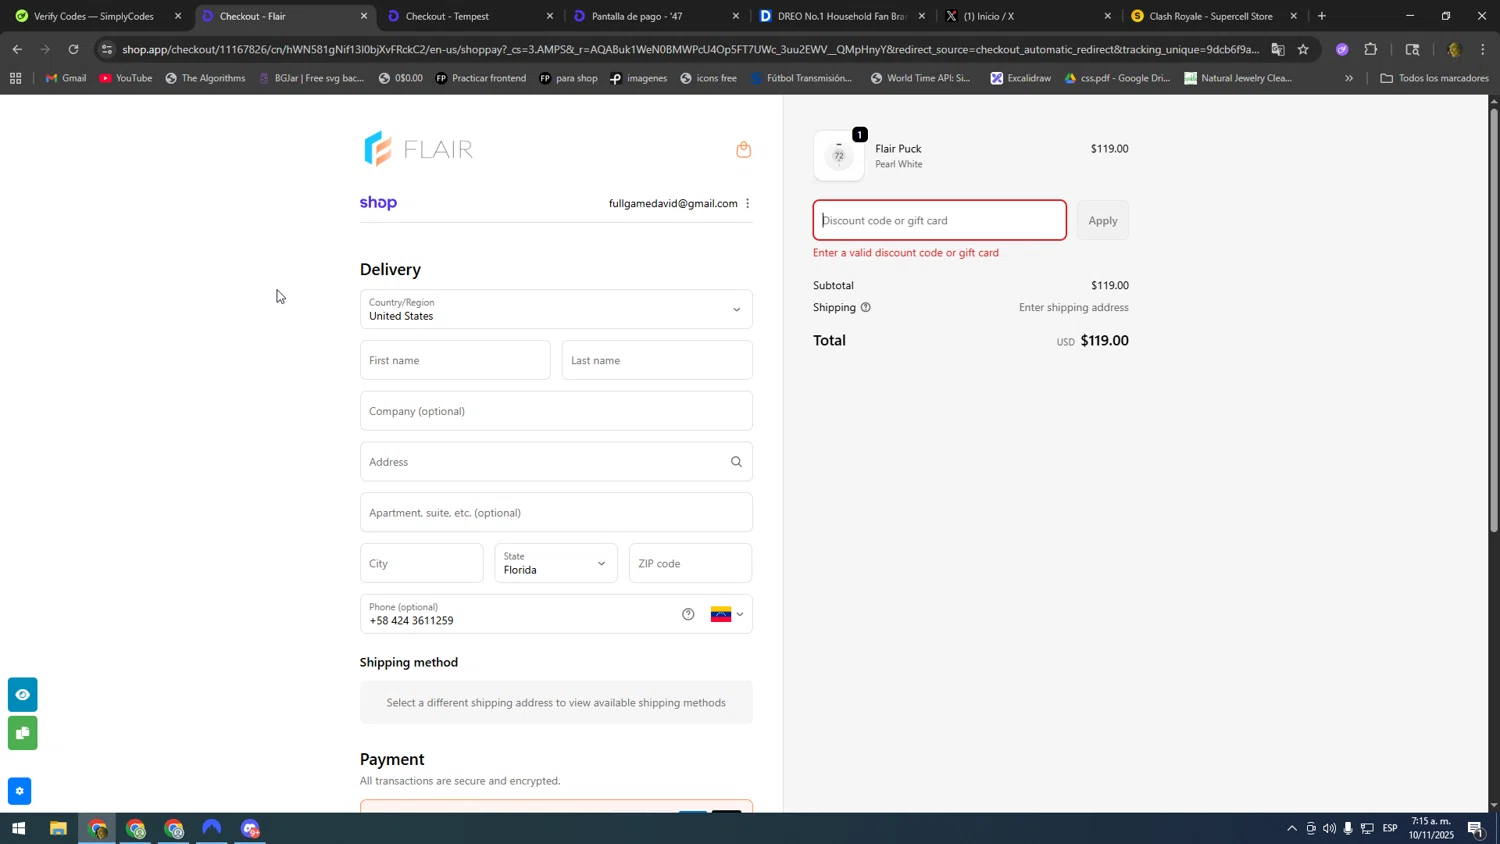Open the State Florida dropdown
Screen dimensions: 1500x844
click(x=555, y=563)
